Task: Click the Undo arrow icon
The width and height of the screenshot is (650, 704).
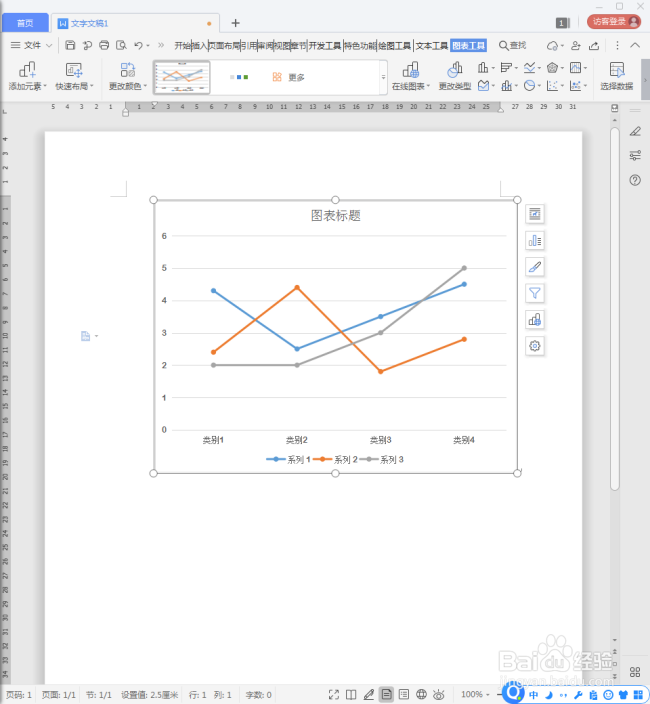Action: 138,45
